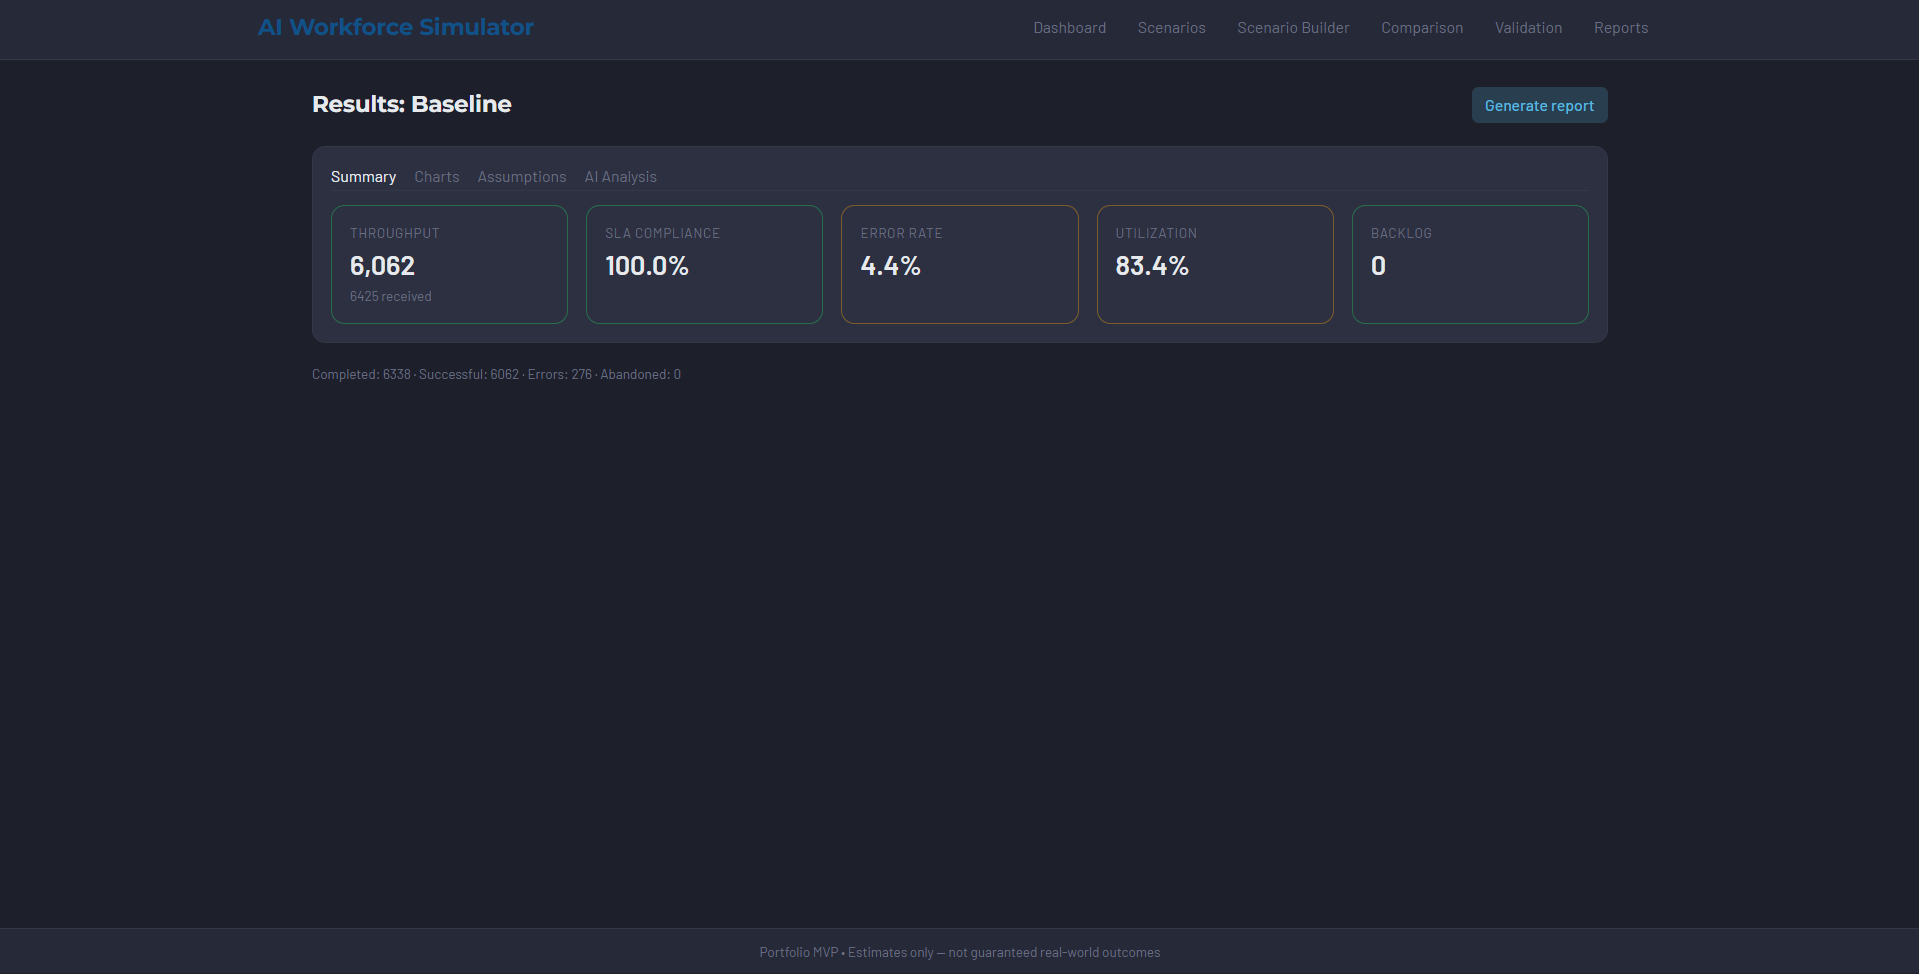Click the Portfolio MVP footer disclaimer
This screenshot has height=974, width=1919.
960,953
